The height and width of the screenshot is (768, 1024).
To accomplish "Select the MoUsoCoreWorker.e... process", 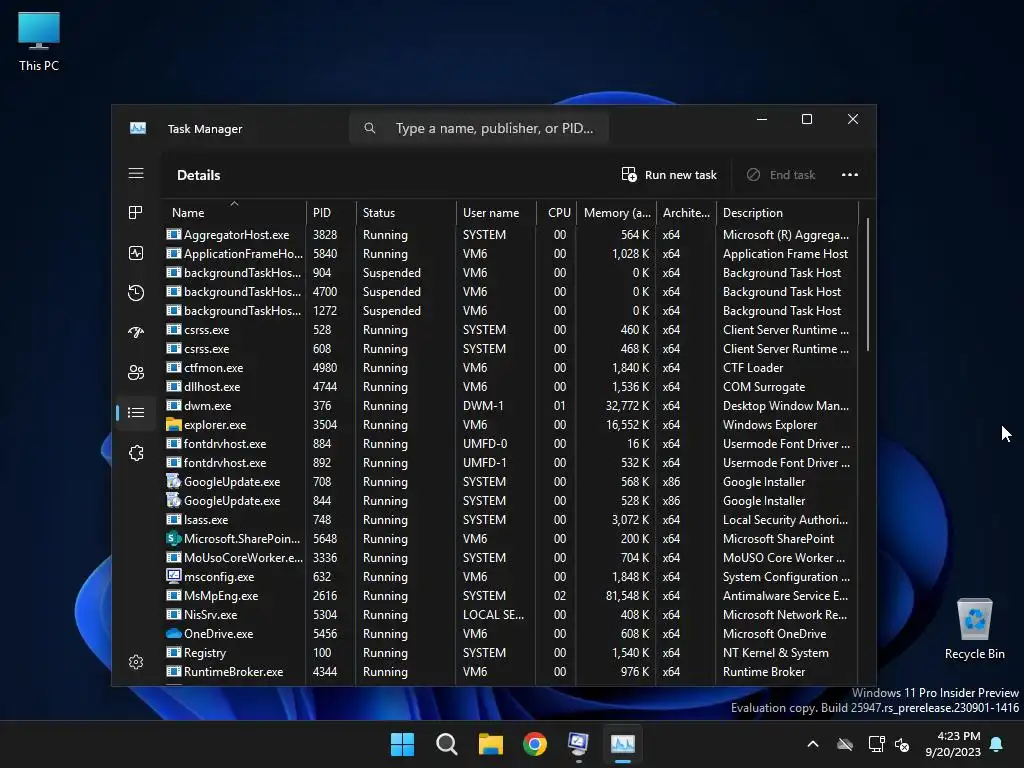I will 511,558.
